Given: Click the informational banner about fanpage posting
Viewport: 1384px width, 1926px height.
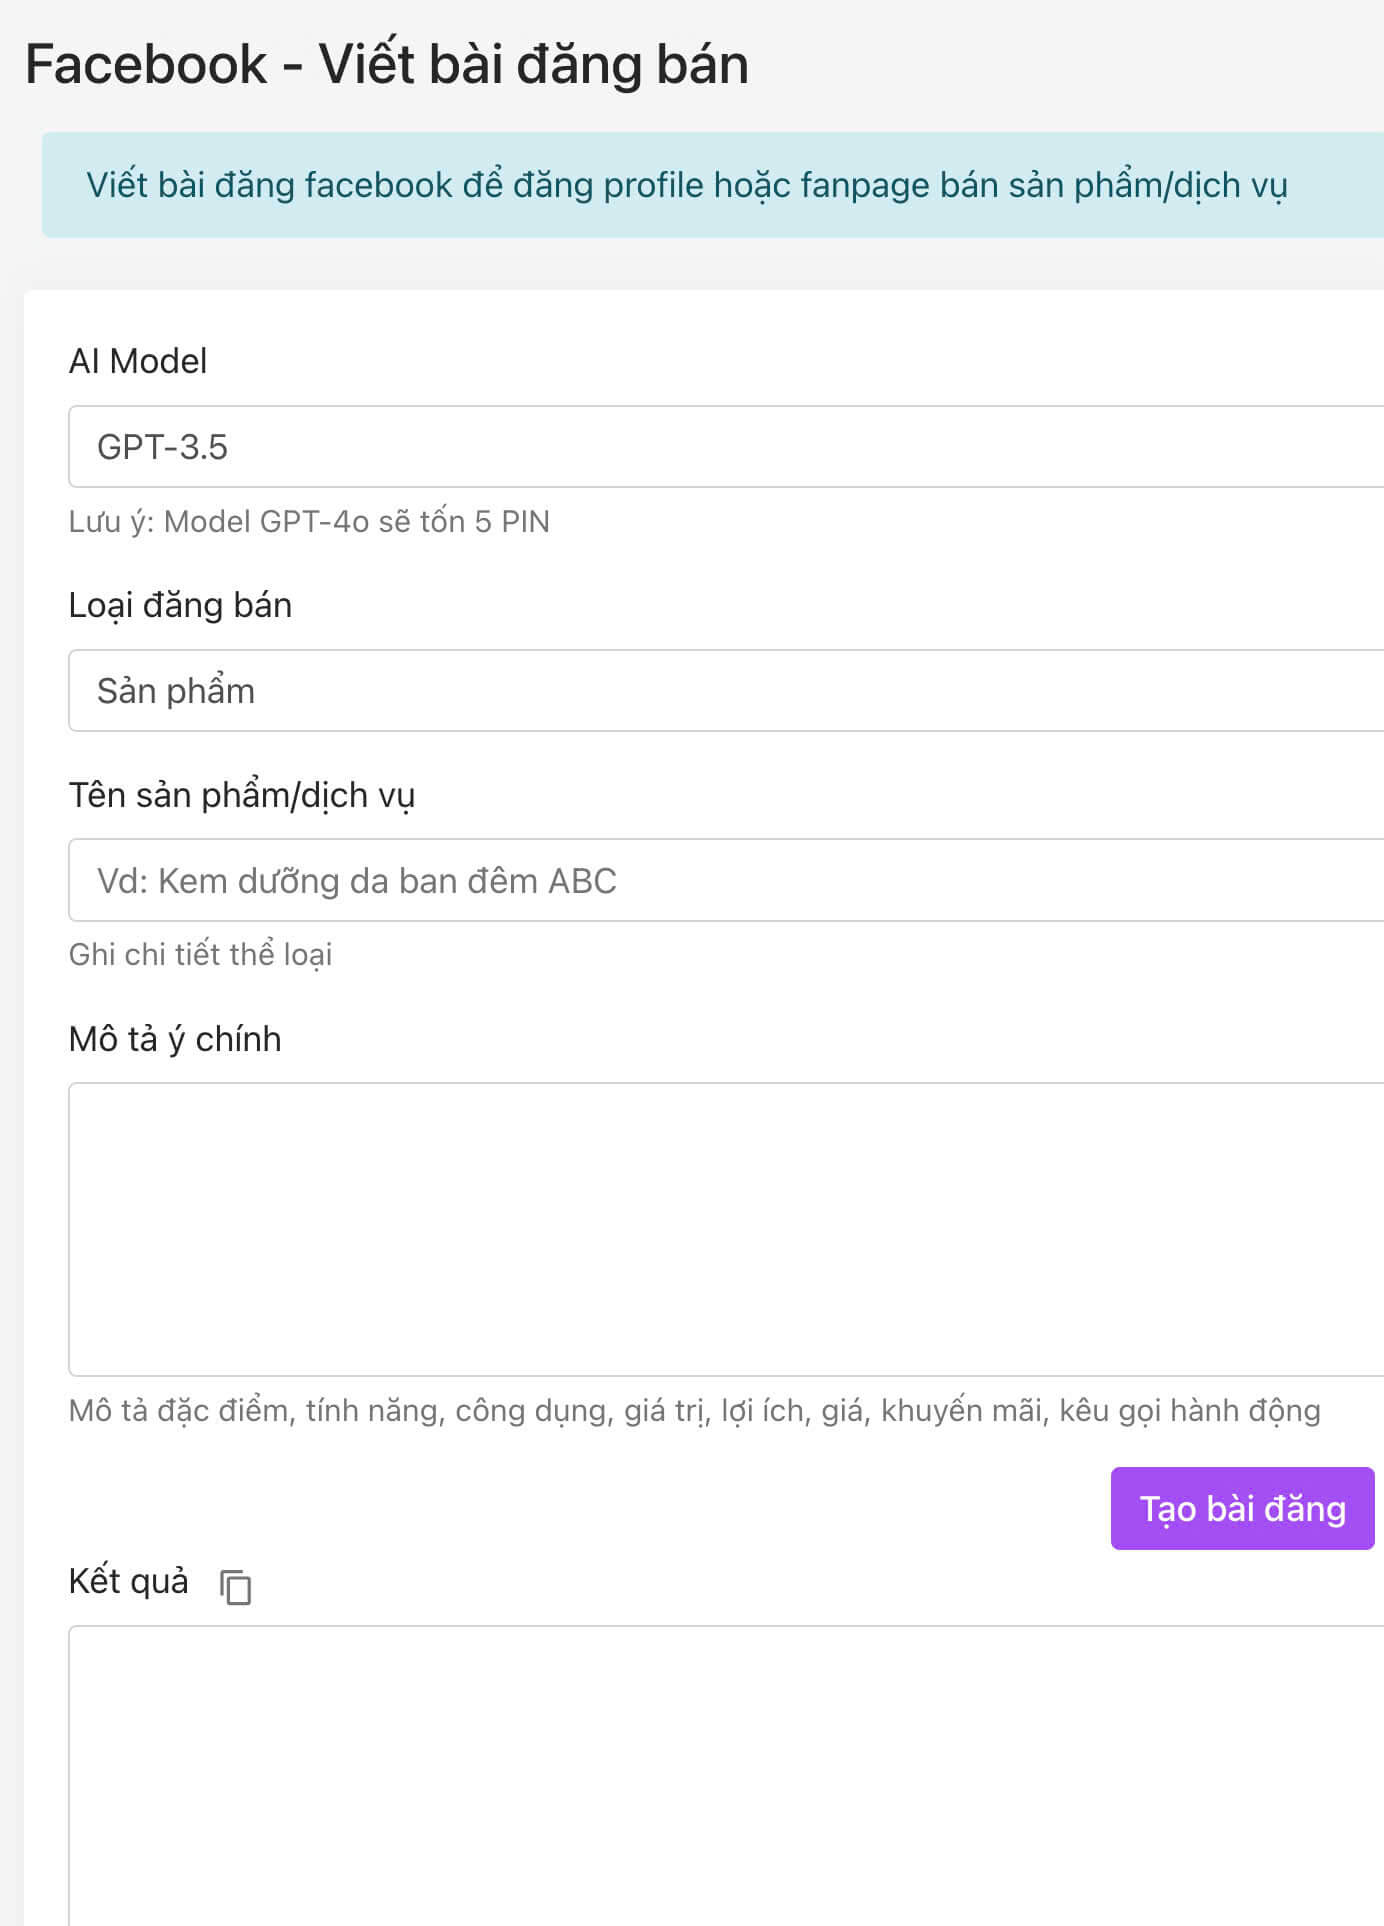Looking at the screenshot, I should (692, 184).
